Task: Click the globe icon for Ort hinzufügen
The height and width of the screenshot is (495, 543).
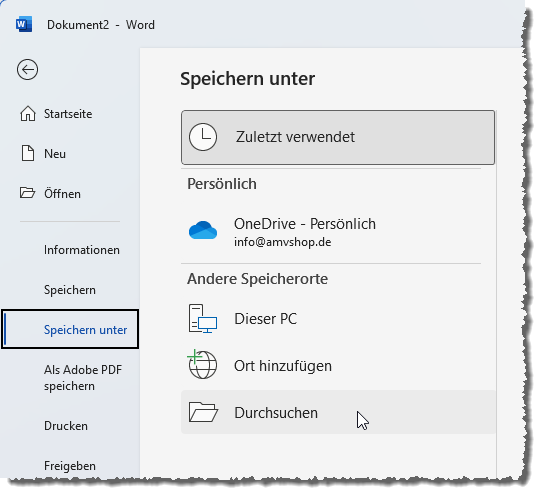Action: coord(202,364)
